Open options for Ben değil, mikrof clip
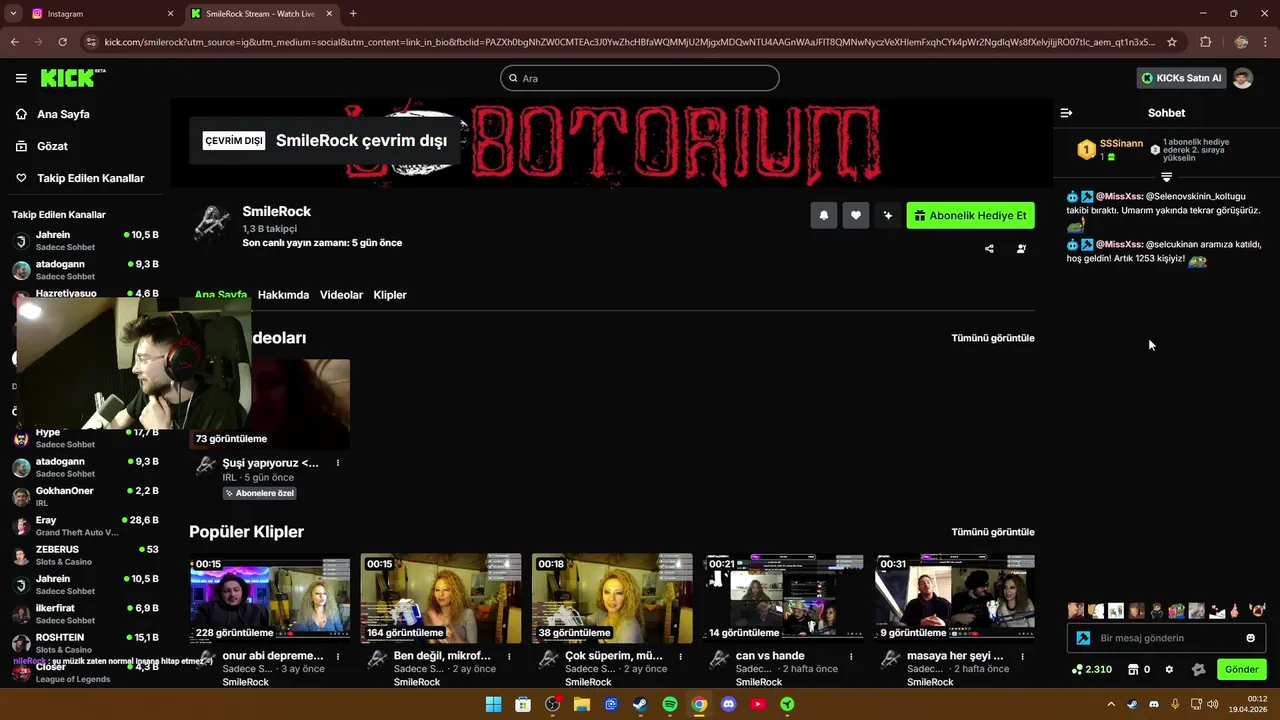The image size is (1280, 720). (x=509, y=656)
